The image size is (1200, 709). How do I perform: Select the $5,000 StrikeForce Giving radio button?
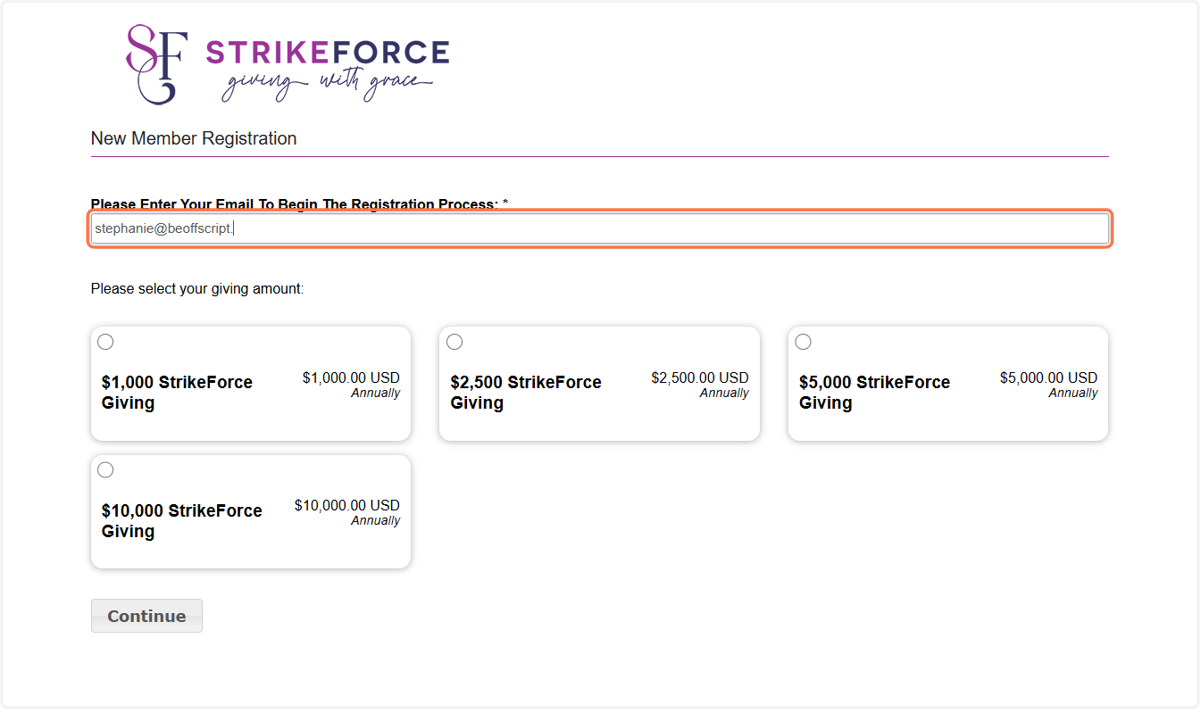pyautogui.click(x=803, y=342)
